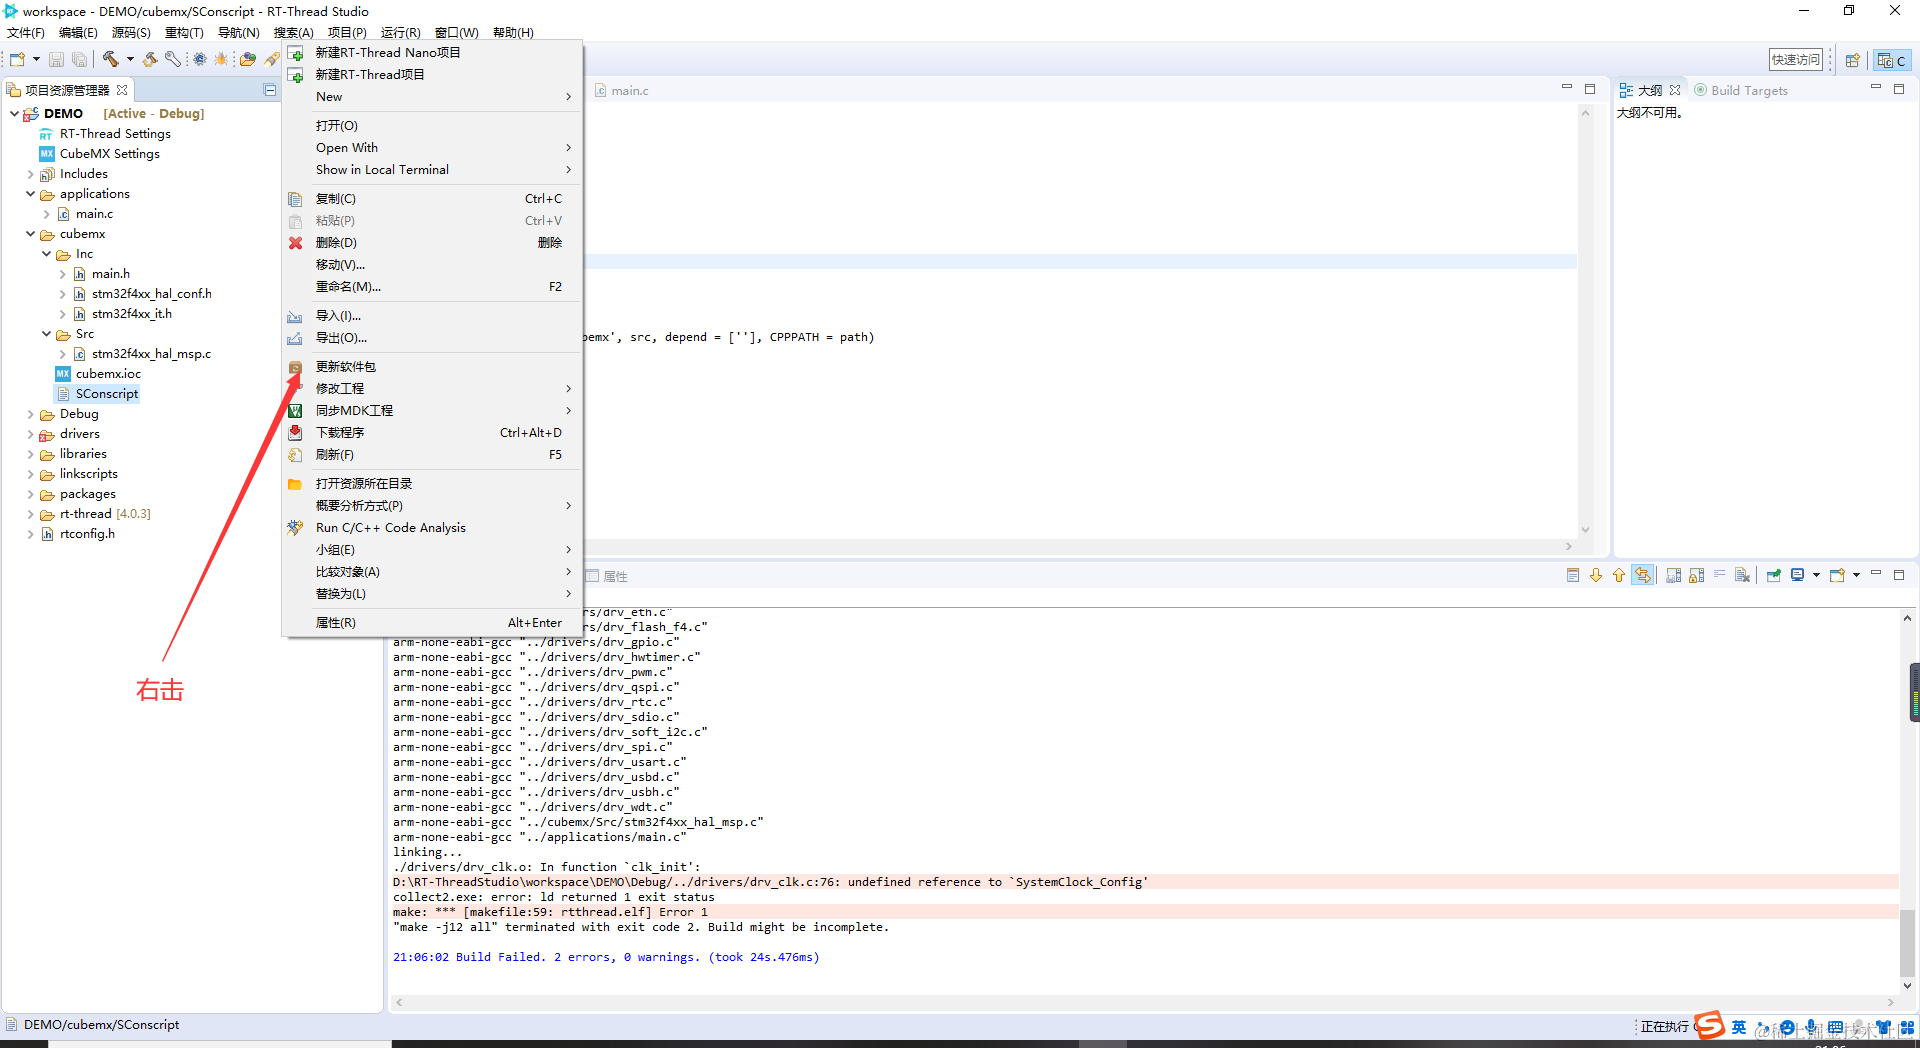Click the quick access input box
1920x1048 pixels.
pos(1796,60)
